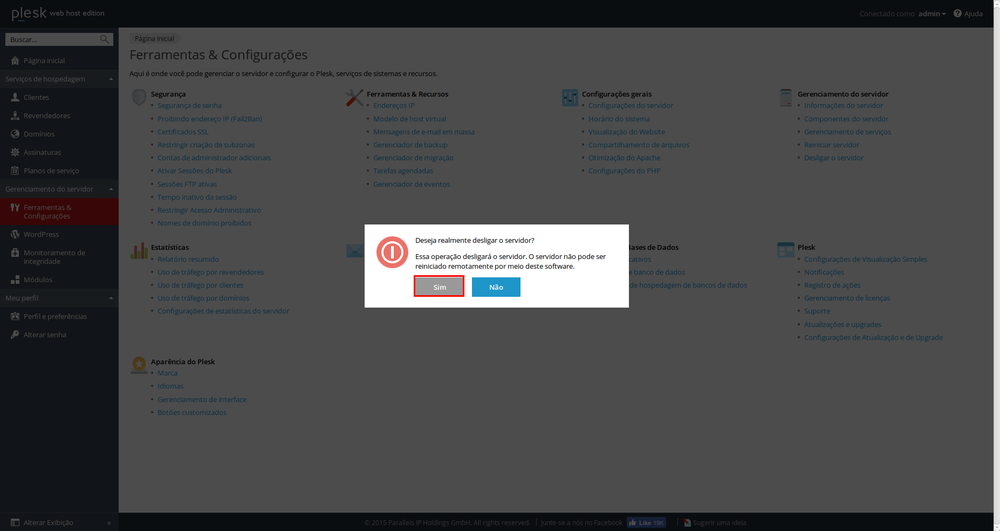This screenshot has width=1000, height=531.
Task: Collapse the Gerenciamento do servidor sidebar section
Action: coord(110,189)
